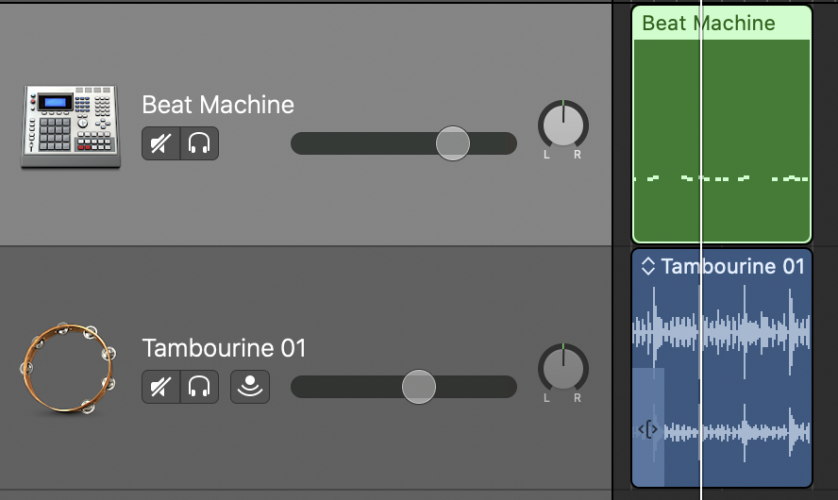Screen dimensions: 838x500
Task: Select the Tambourine 01 track name
Action: click(x=224, y=348)
